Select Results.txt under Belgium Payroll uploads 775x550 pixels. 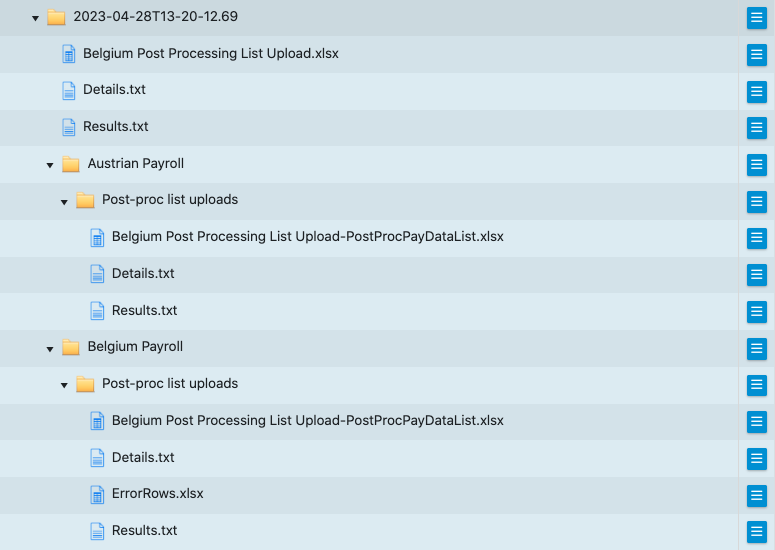tap(144, 530)
